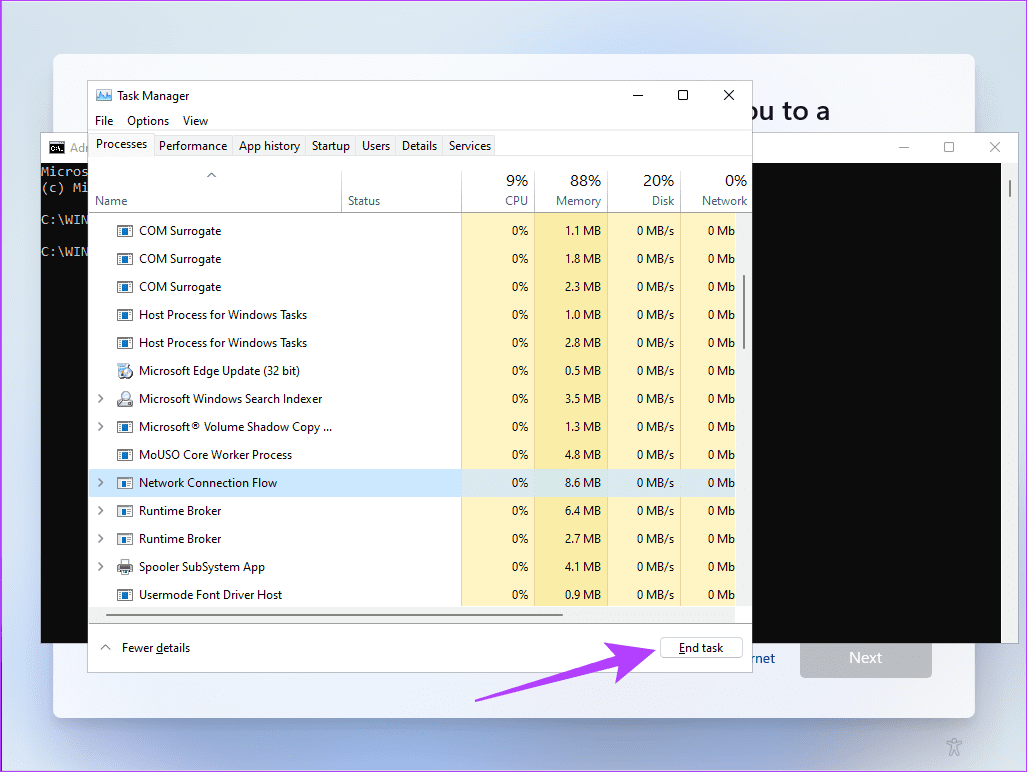Click the process list vertical scrollbar
This screenshot has height=772, width=1027.
click(x=744, y=310)
